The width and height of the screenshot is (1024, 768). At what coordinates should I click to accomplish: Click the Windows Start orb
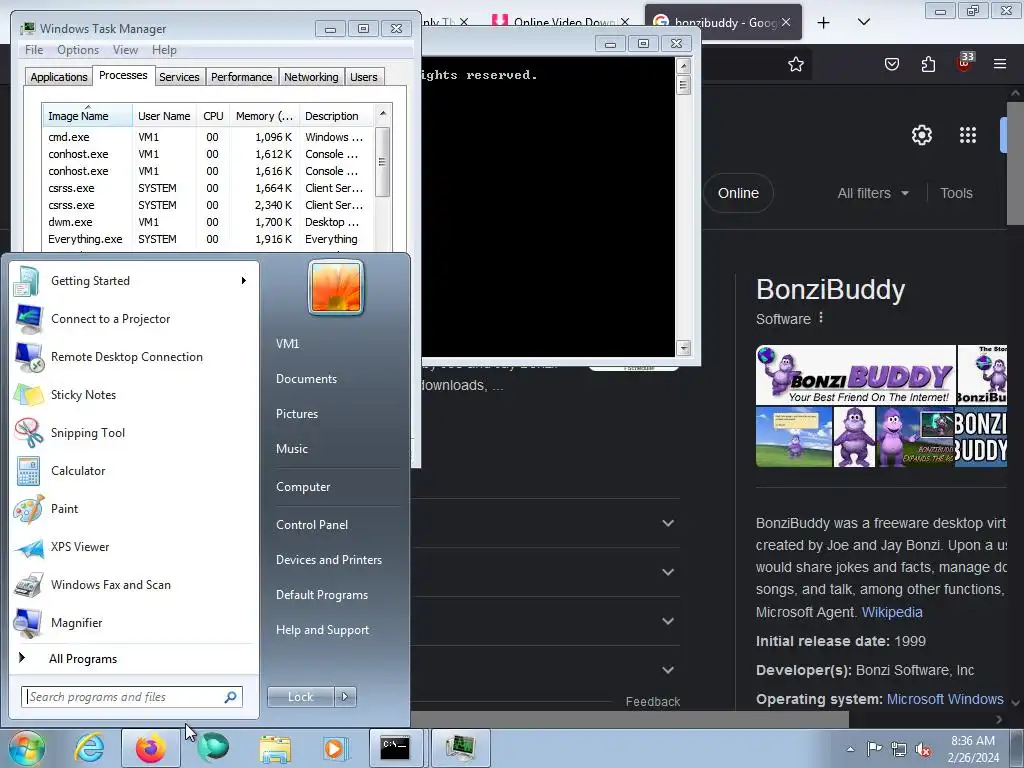click(x=27, y=748)
